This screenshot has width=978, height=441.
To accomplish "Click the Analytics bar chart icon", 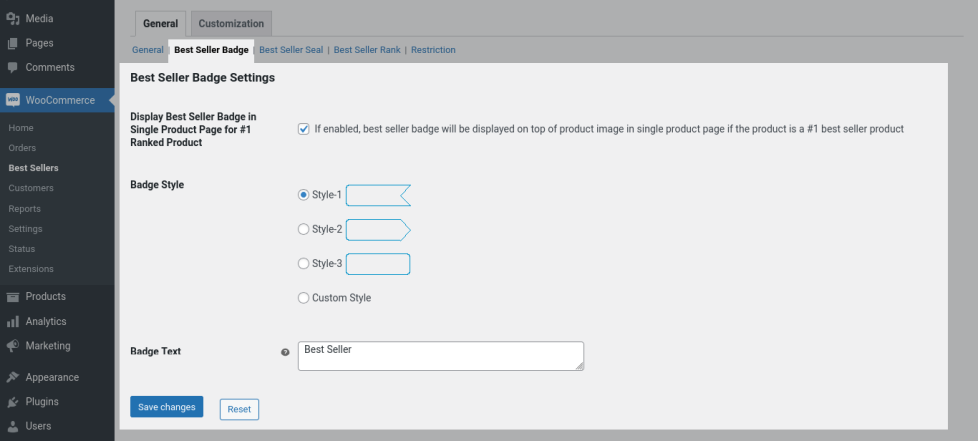I will point(13,322).
